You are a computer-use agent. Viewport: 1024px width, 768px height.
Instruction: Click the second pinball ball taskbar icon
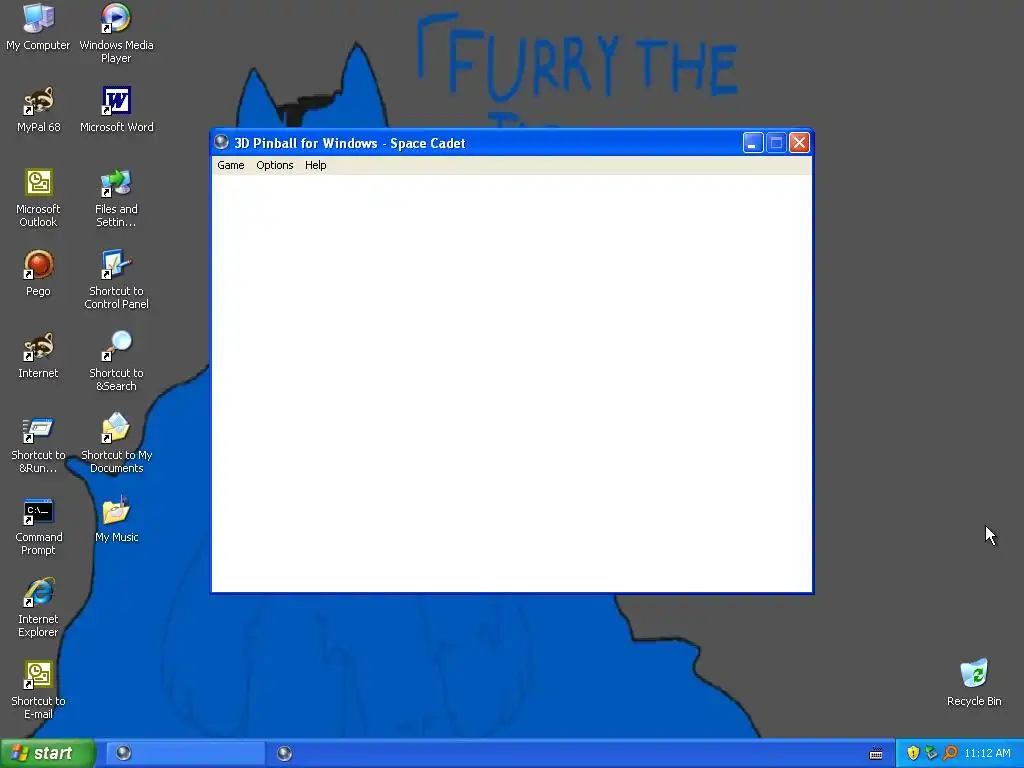point(284,753)
